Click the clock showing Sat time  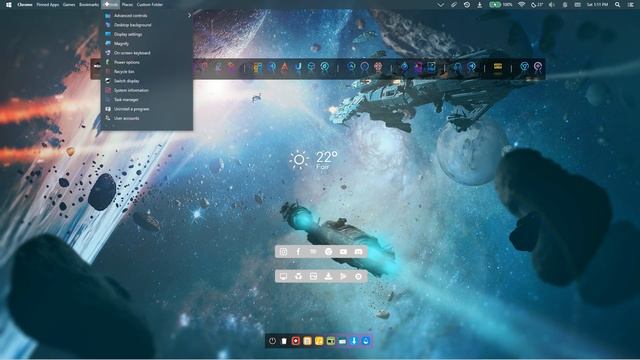597,5
